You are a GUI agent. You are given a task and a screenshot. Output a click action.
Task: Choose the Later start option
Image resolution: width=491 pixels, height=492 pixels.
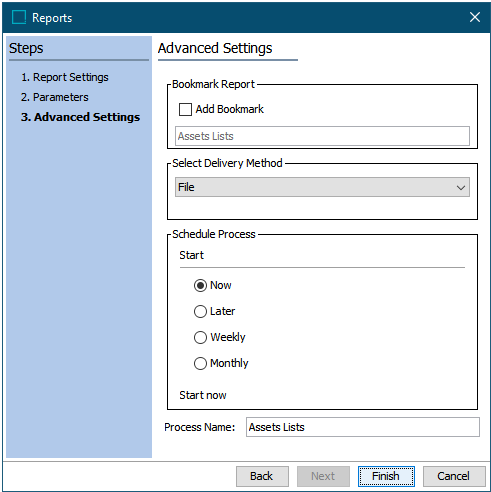(200, 311)
